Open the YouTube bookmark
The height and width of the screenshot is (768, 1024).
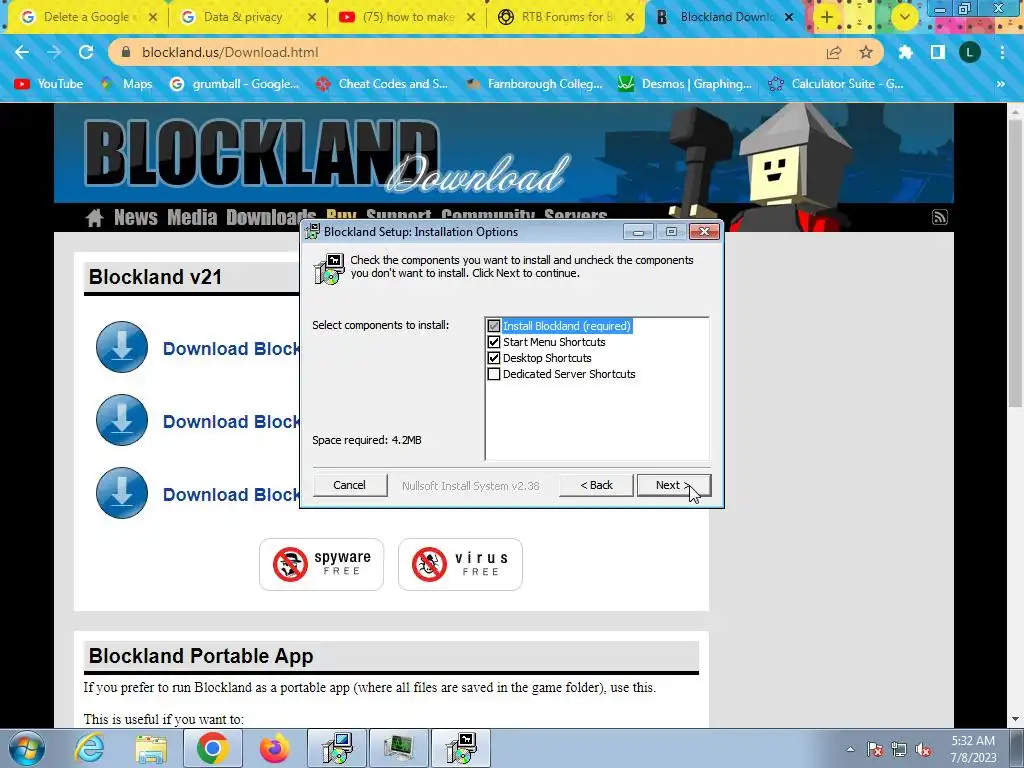(49, 84)
